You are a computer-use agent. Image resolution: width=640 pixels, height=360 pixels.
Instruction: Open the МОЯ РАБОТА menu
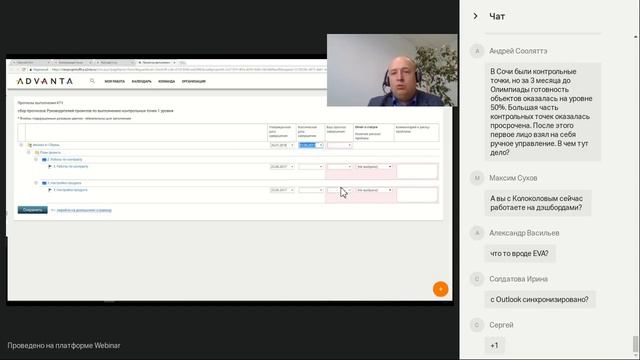[115, 82]
